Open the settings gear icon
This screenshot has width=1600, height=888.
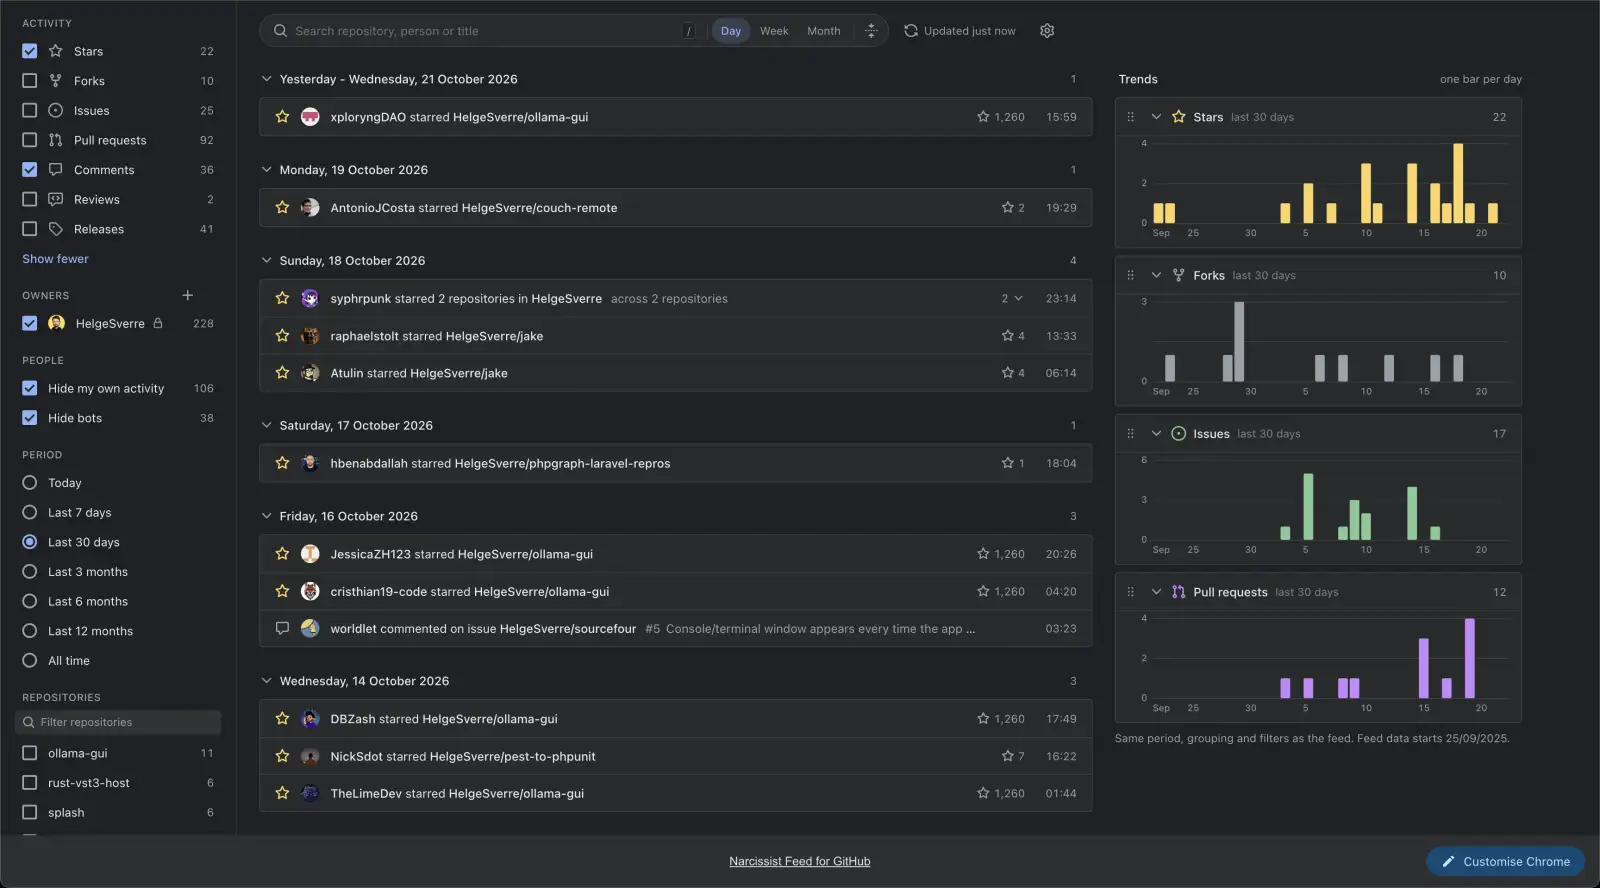[1047, 31]
